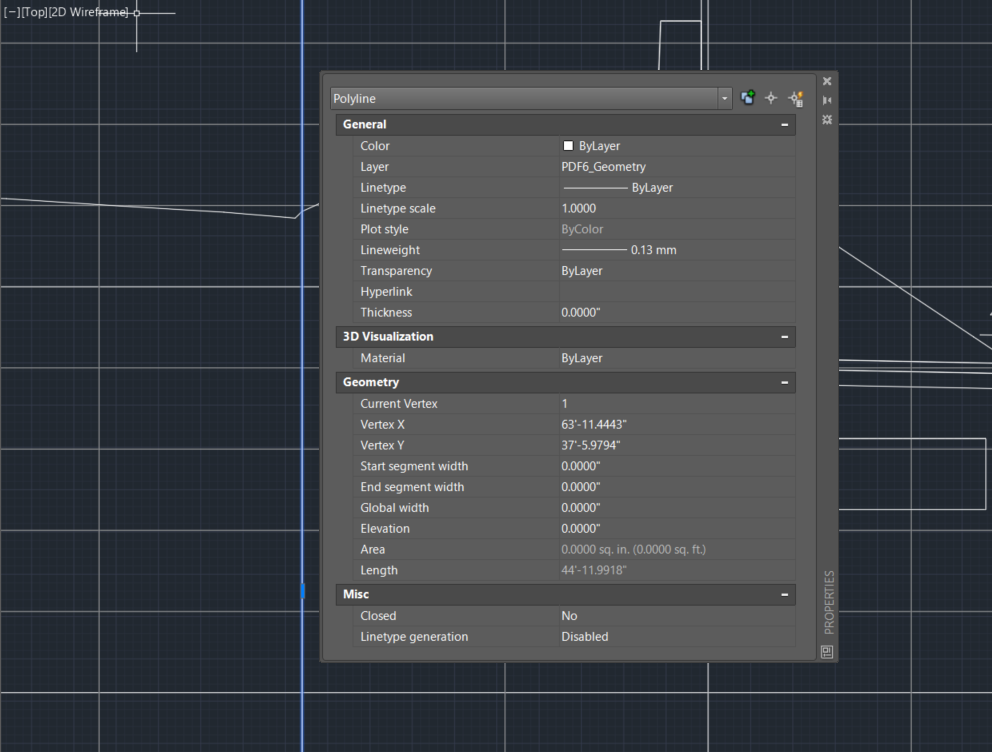Viewport: 992px width, 752px height.
Task: Click the vertical PROPERTIES title bar label
Action: tap(829, 602)
